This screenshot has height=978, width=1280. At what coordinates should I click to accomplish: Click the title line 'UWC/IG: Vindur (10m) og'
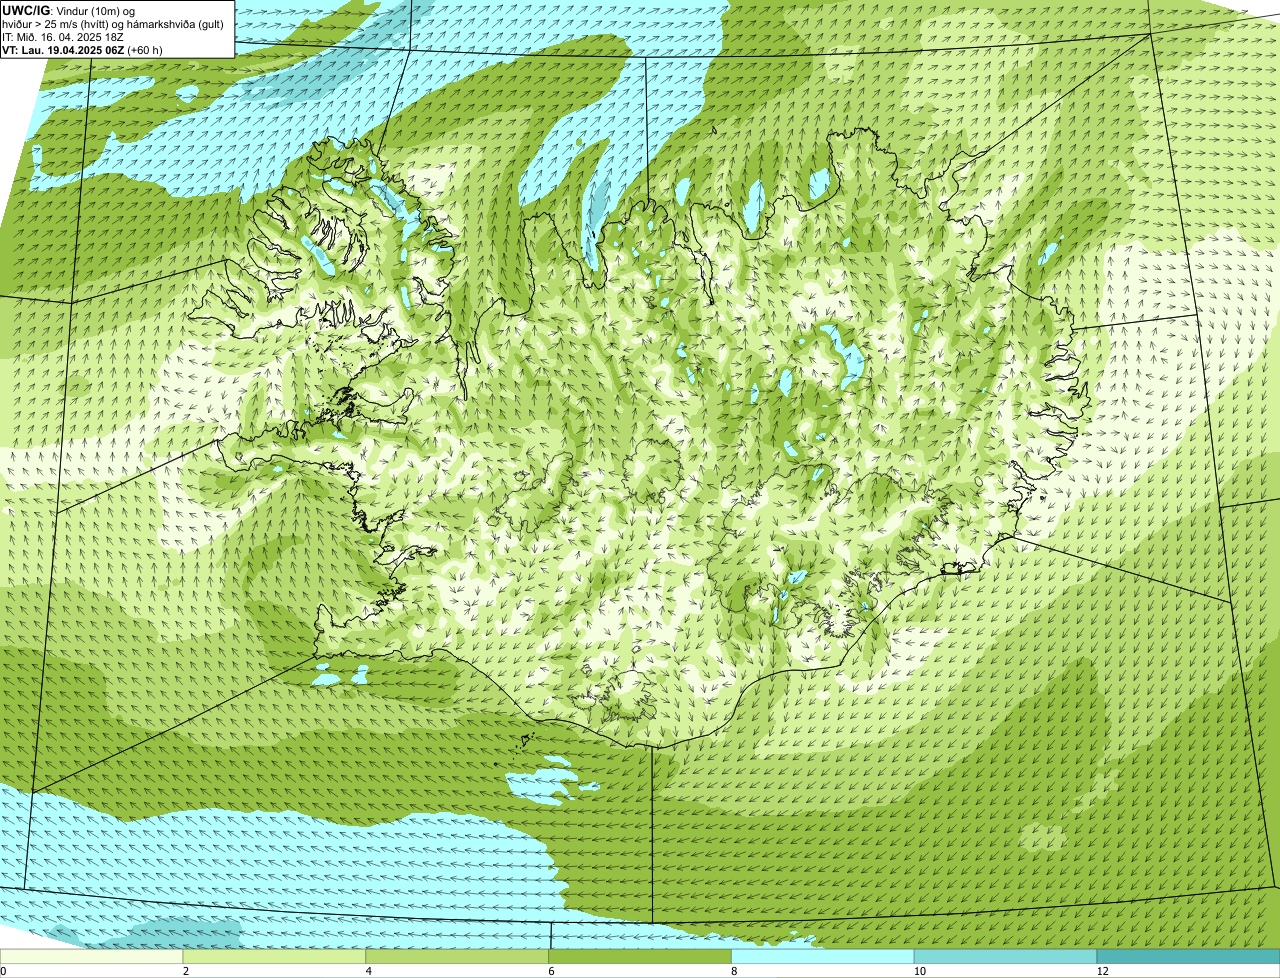point(69,10)
